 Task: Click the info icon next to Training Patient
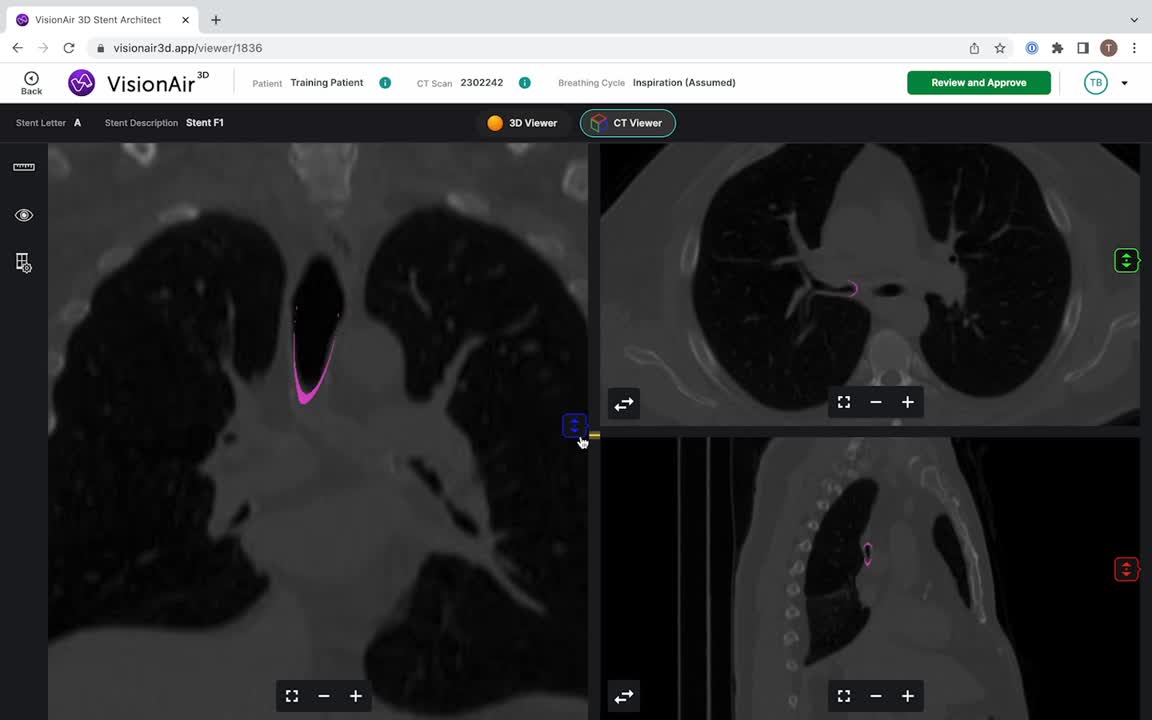[385, 83]
